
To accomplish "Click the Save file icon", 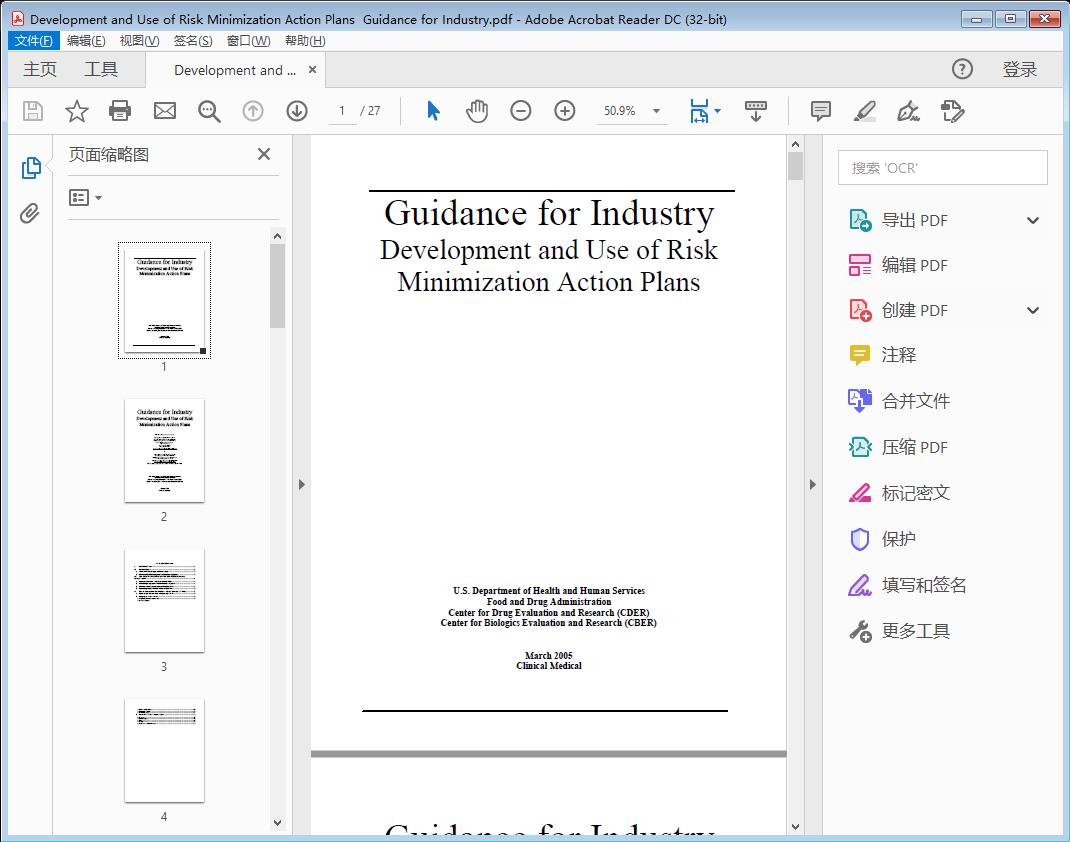I will click(31, 111).
